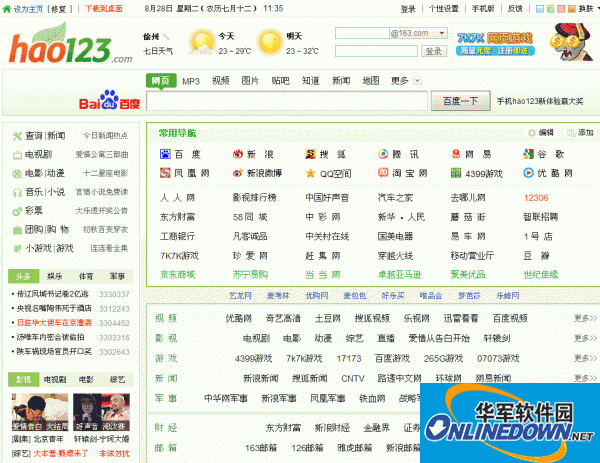Expand 更多 for the 影视 row
This screenshot has width=600, height=463.
[x=585, y=338]
